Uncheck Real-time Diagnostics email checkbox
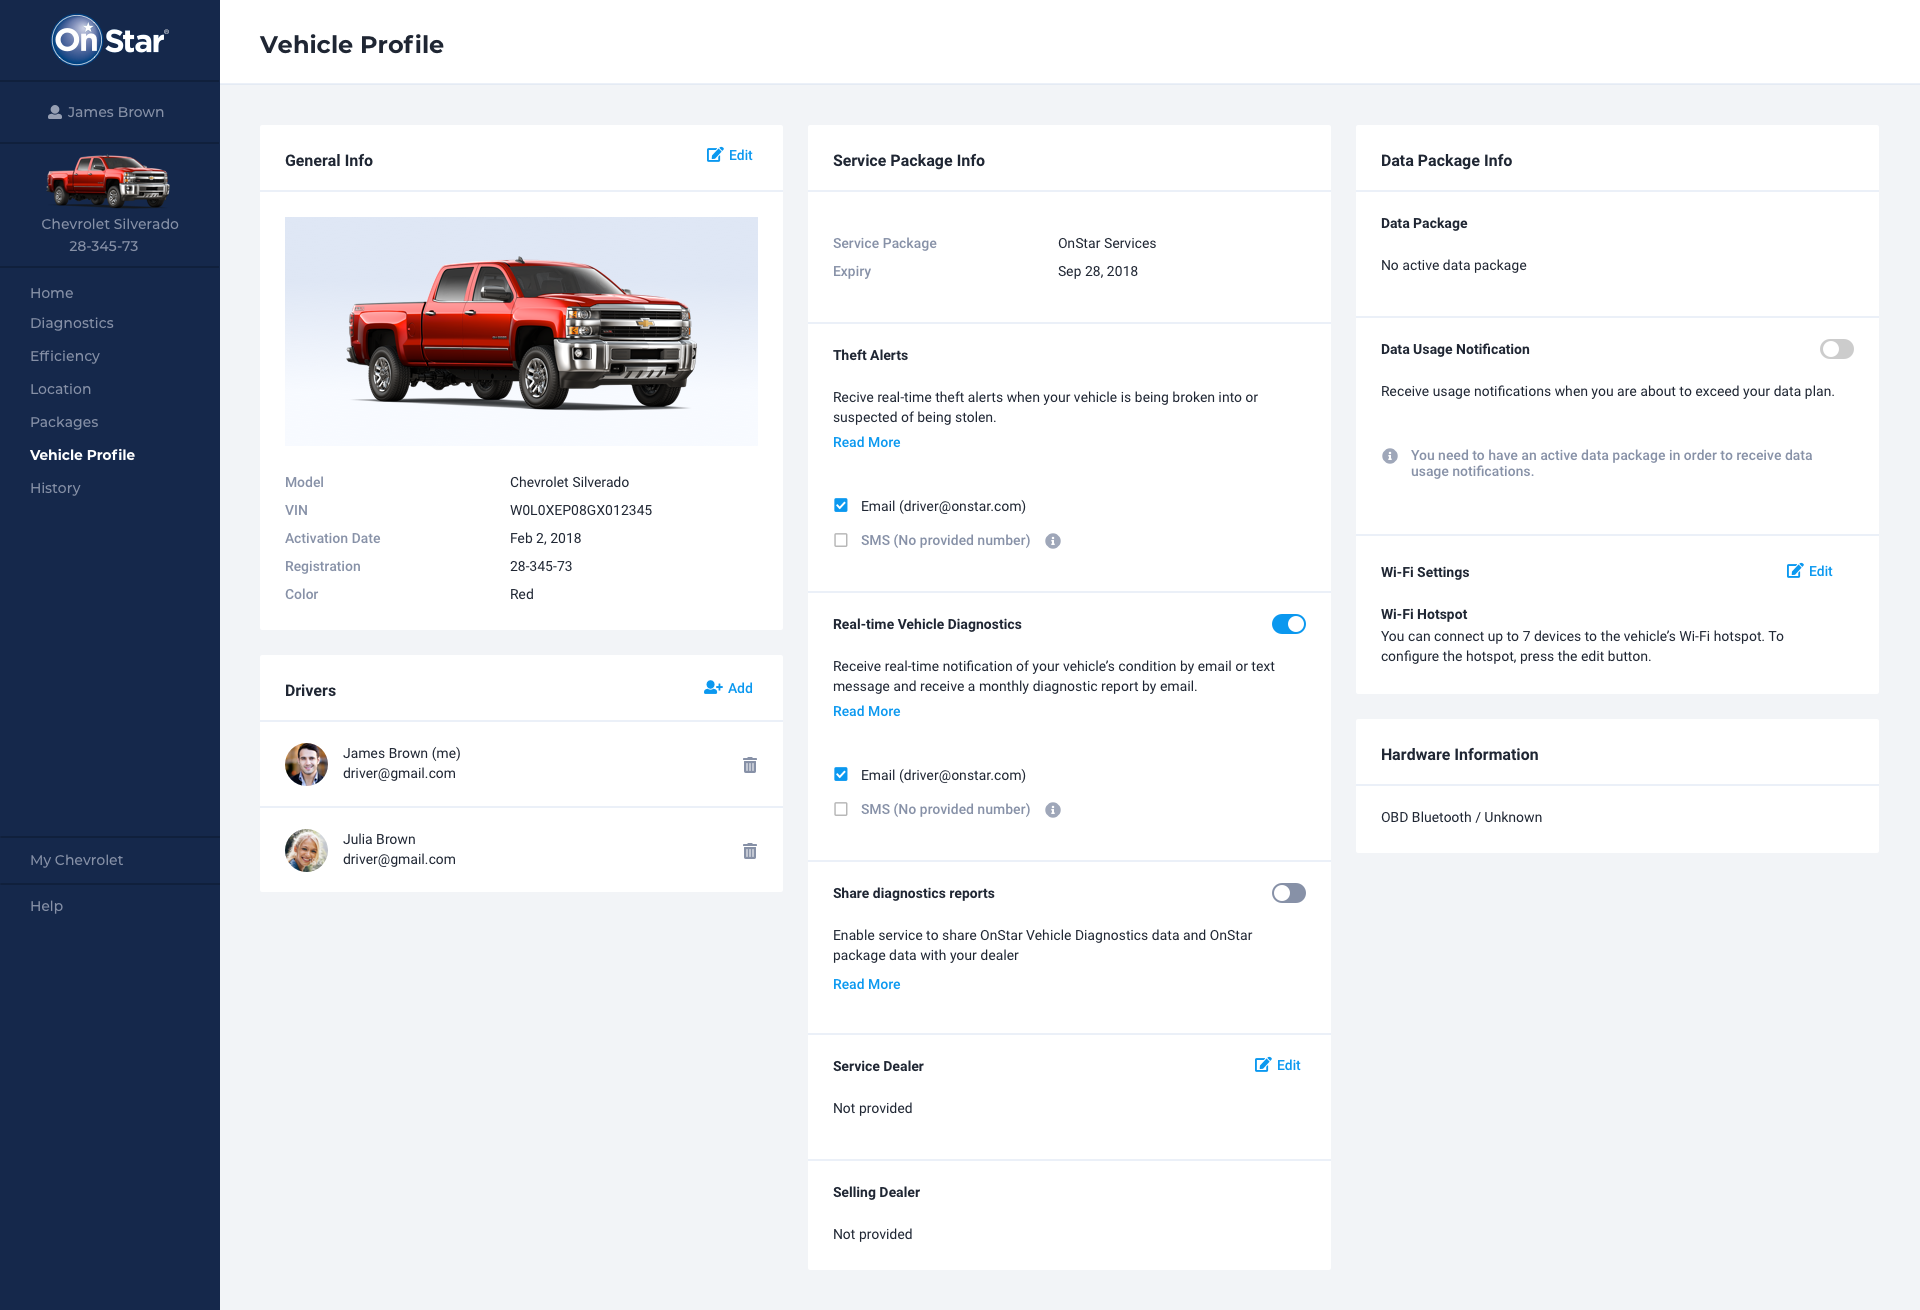This screenshot has height=1310, width=1920. (841, 775)
